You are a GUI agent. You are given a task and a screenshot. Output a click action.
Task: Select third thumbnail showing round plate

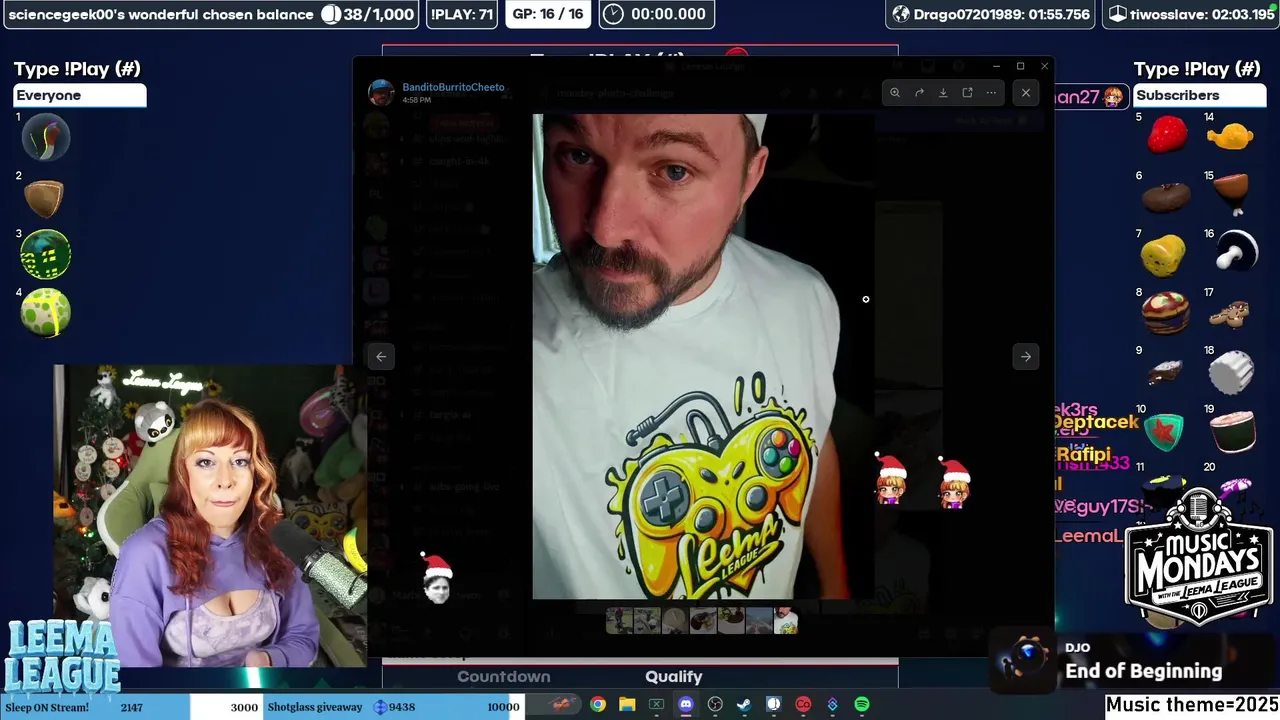[675, 621]
